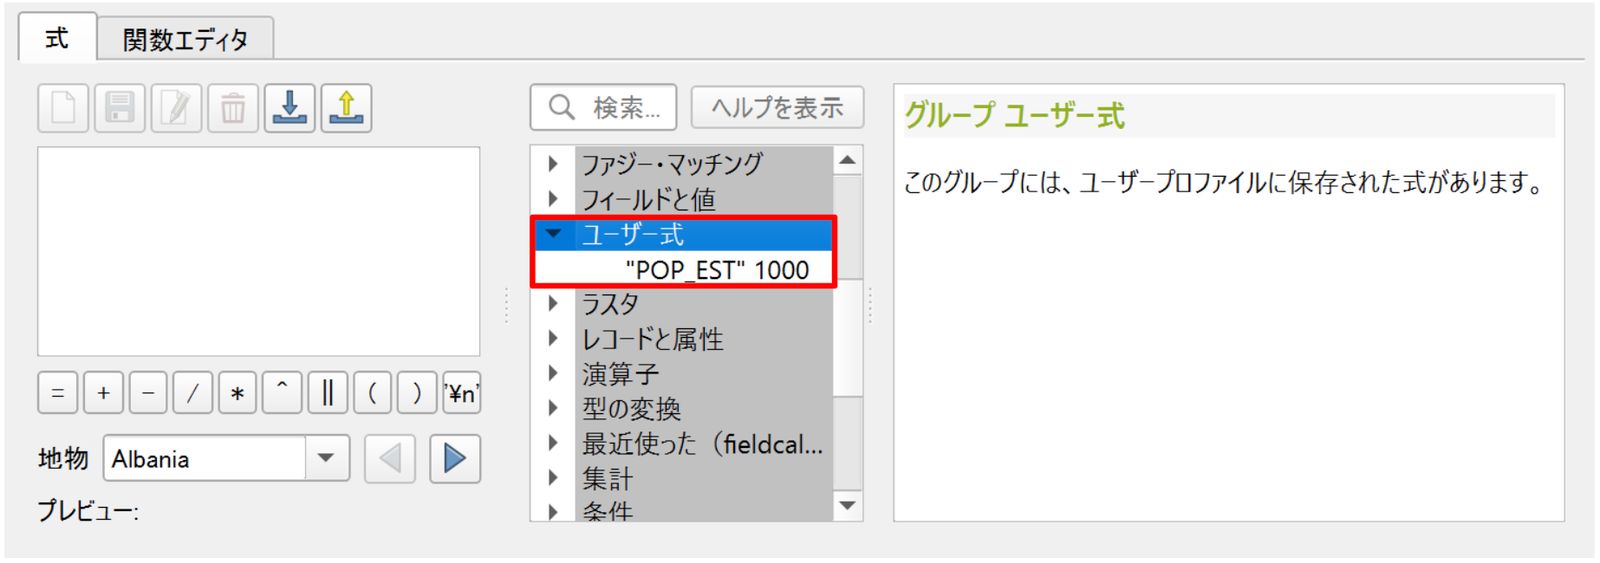Select the ファジー・マッチング row text
This screenshot has height=563, width=1600.
coord(672,163)
